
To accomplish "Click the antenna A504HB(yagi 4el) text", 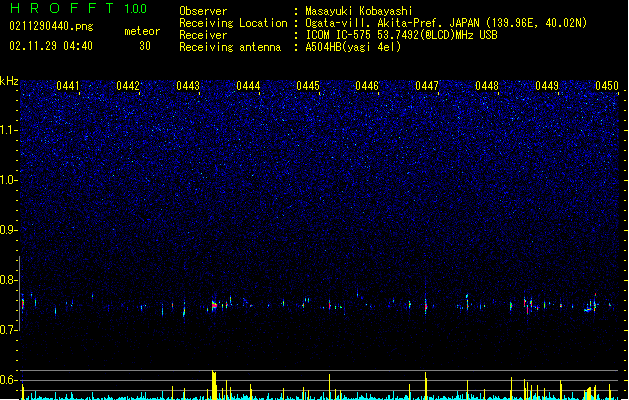I will 353,47.
